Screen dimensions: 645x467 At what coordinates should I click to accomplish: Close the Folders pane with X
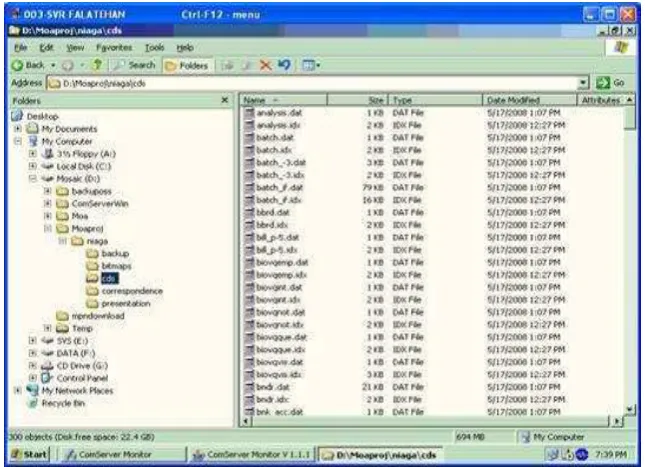(225, 100)
